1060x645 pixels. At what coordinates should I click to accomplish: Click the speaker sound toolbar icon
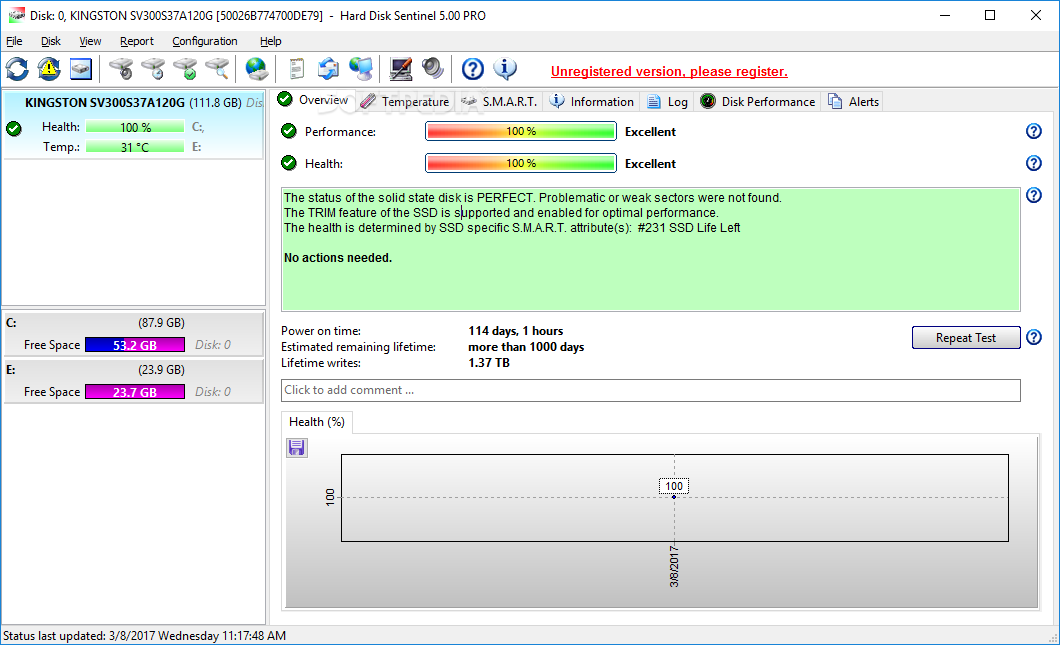[433, 69]
